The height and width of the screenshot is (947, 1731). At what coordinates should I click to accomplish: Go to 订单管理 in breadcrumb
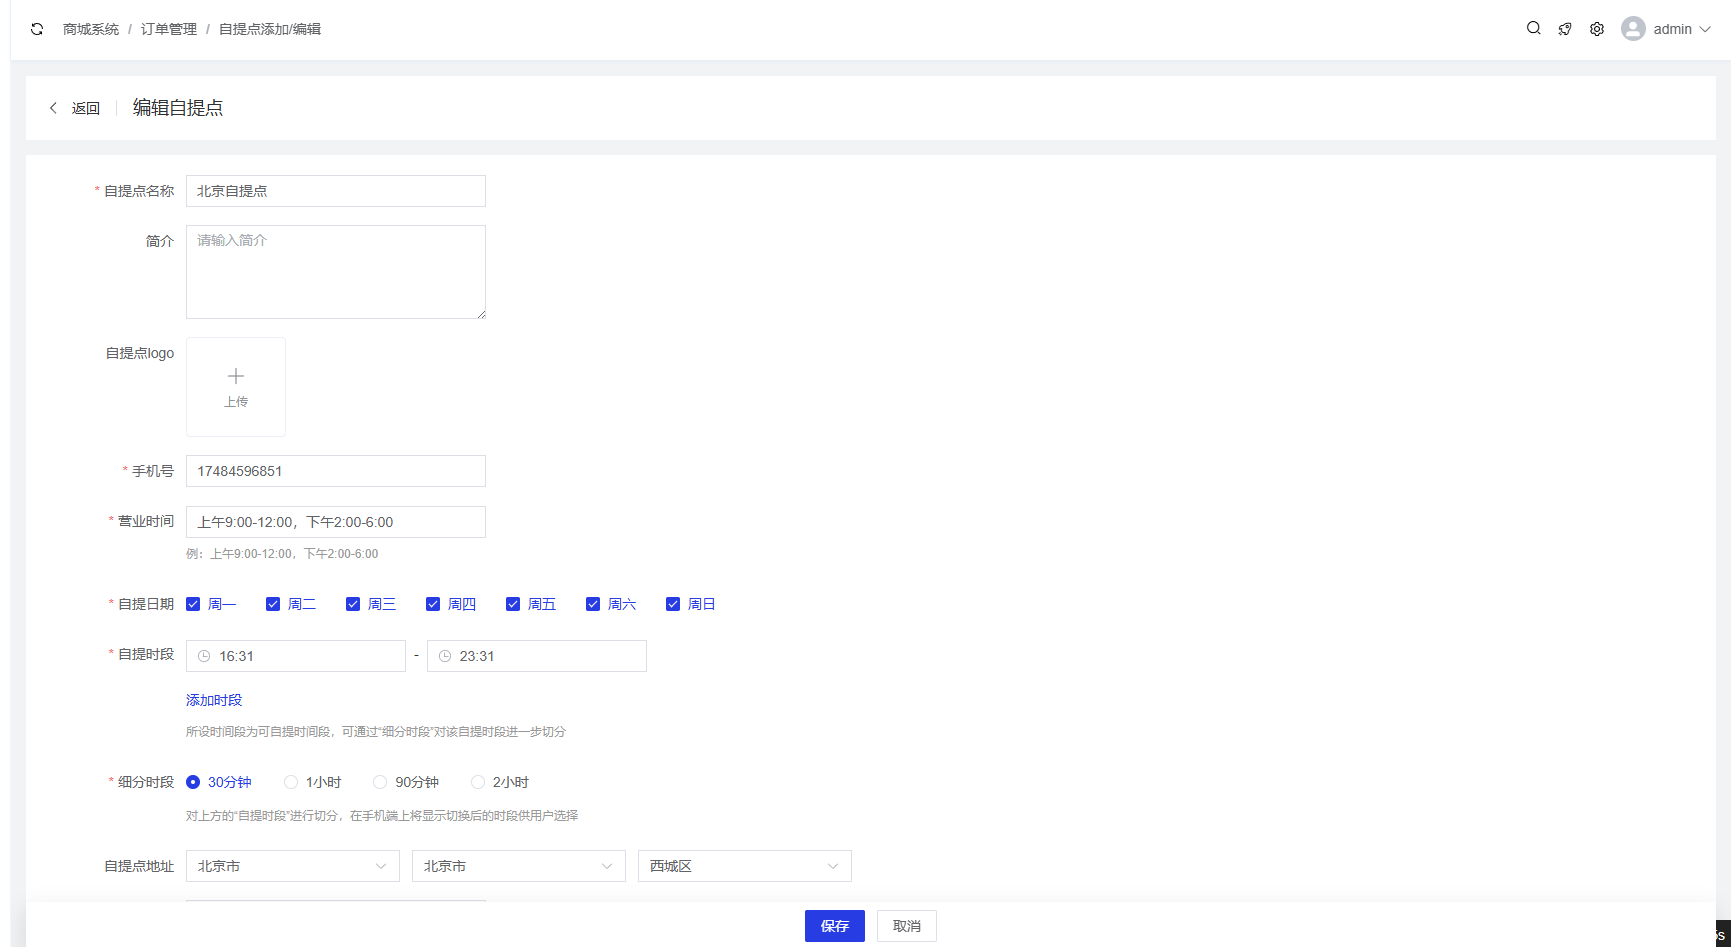[169, 29]
